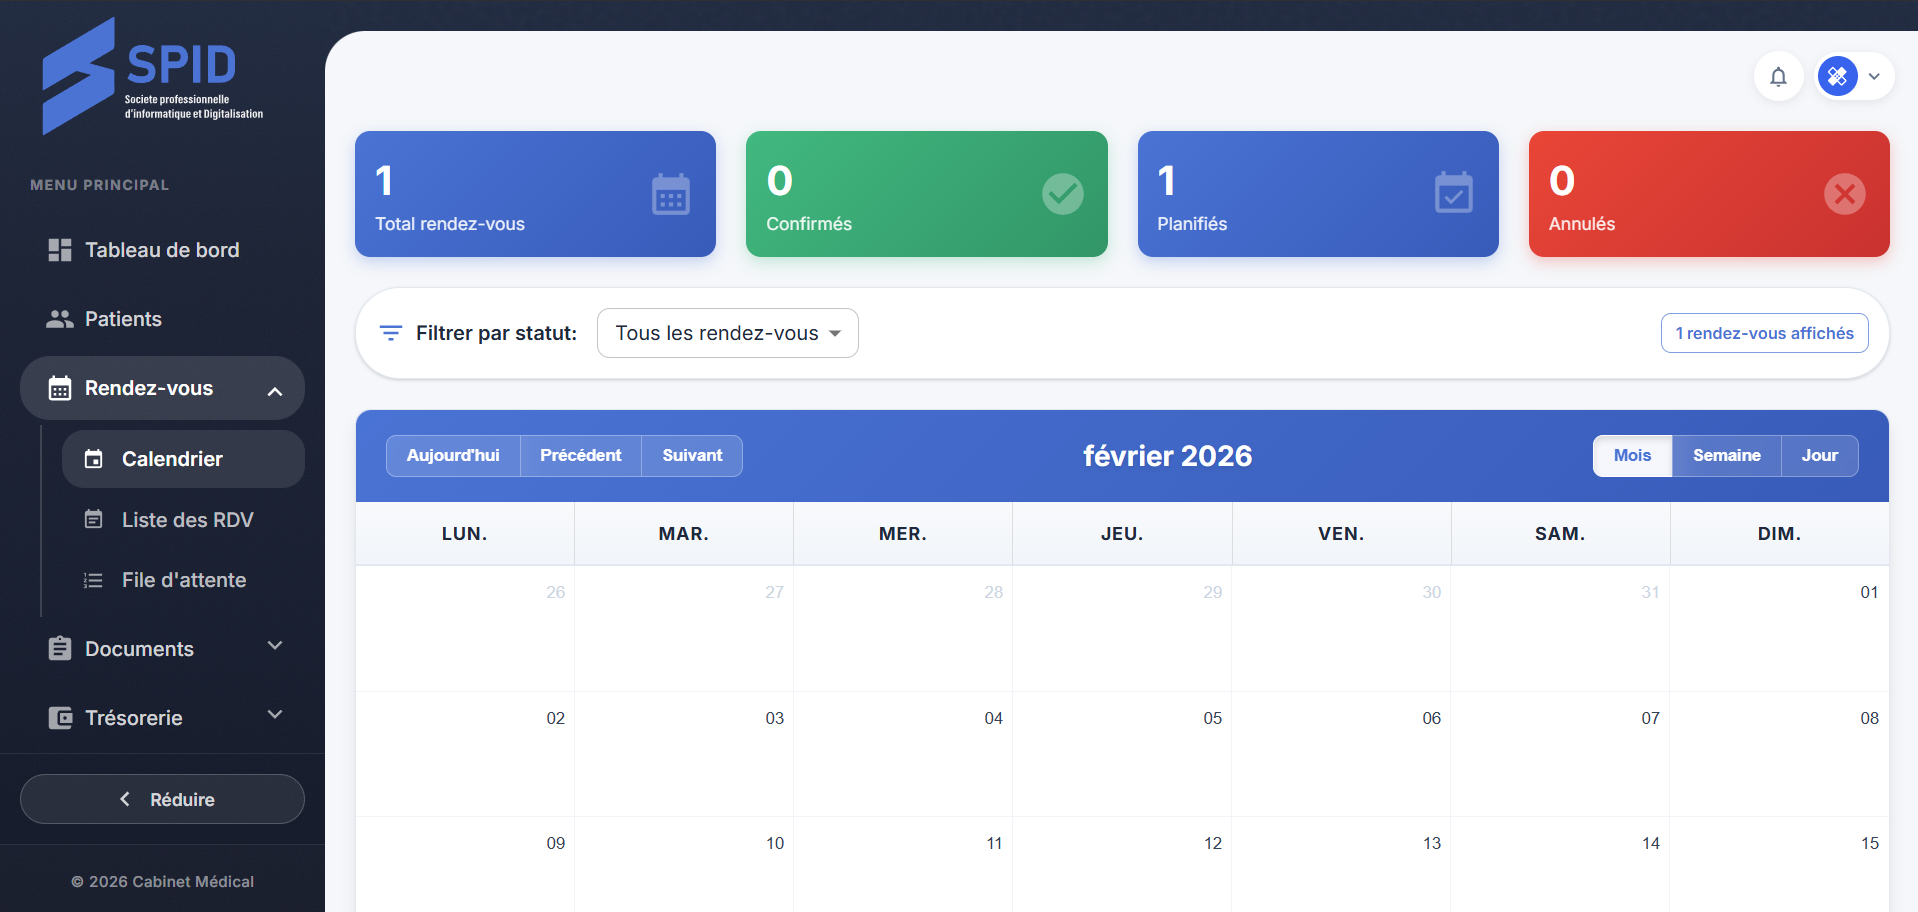Select the 05 February day cell
The image size is (1918, 912).
pyautogui.click(x=1121, y=754)
